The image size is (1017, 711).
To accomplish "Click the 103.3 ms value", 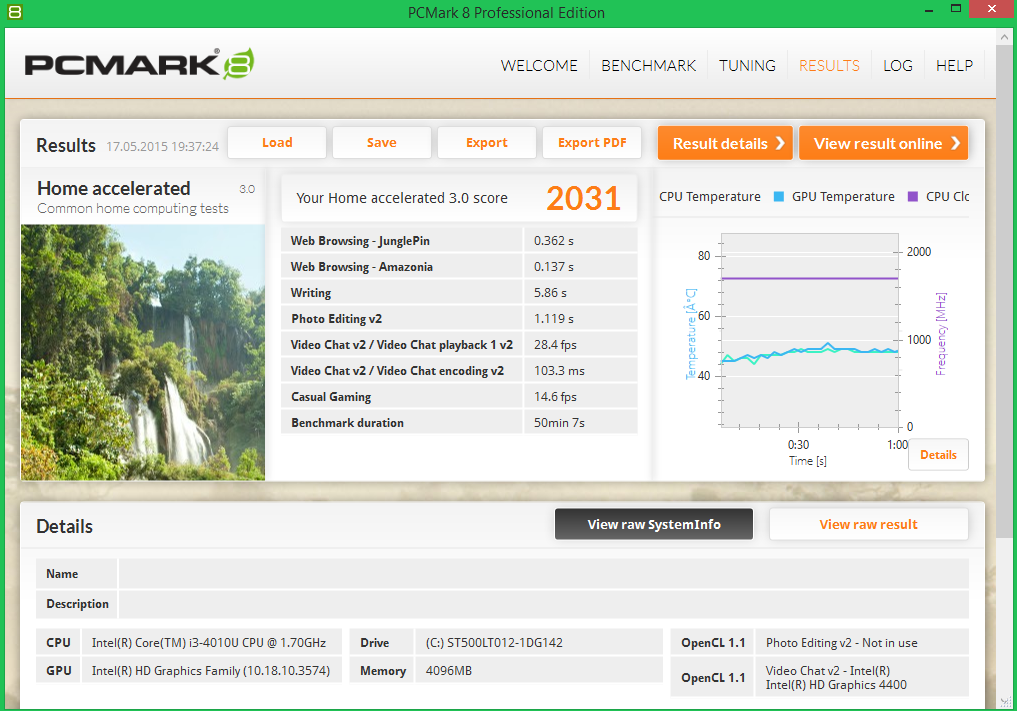I will 559,370.
